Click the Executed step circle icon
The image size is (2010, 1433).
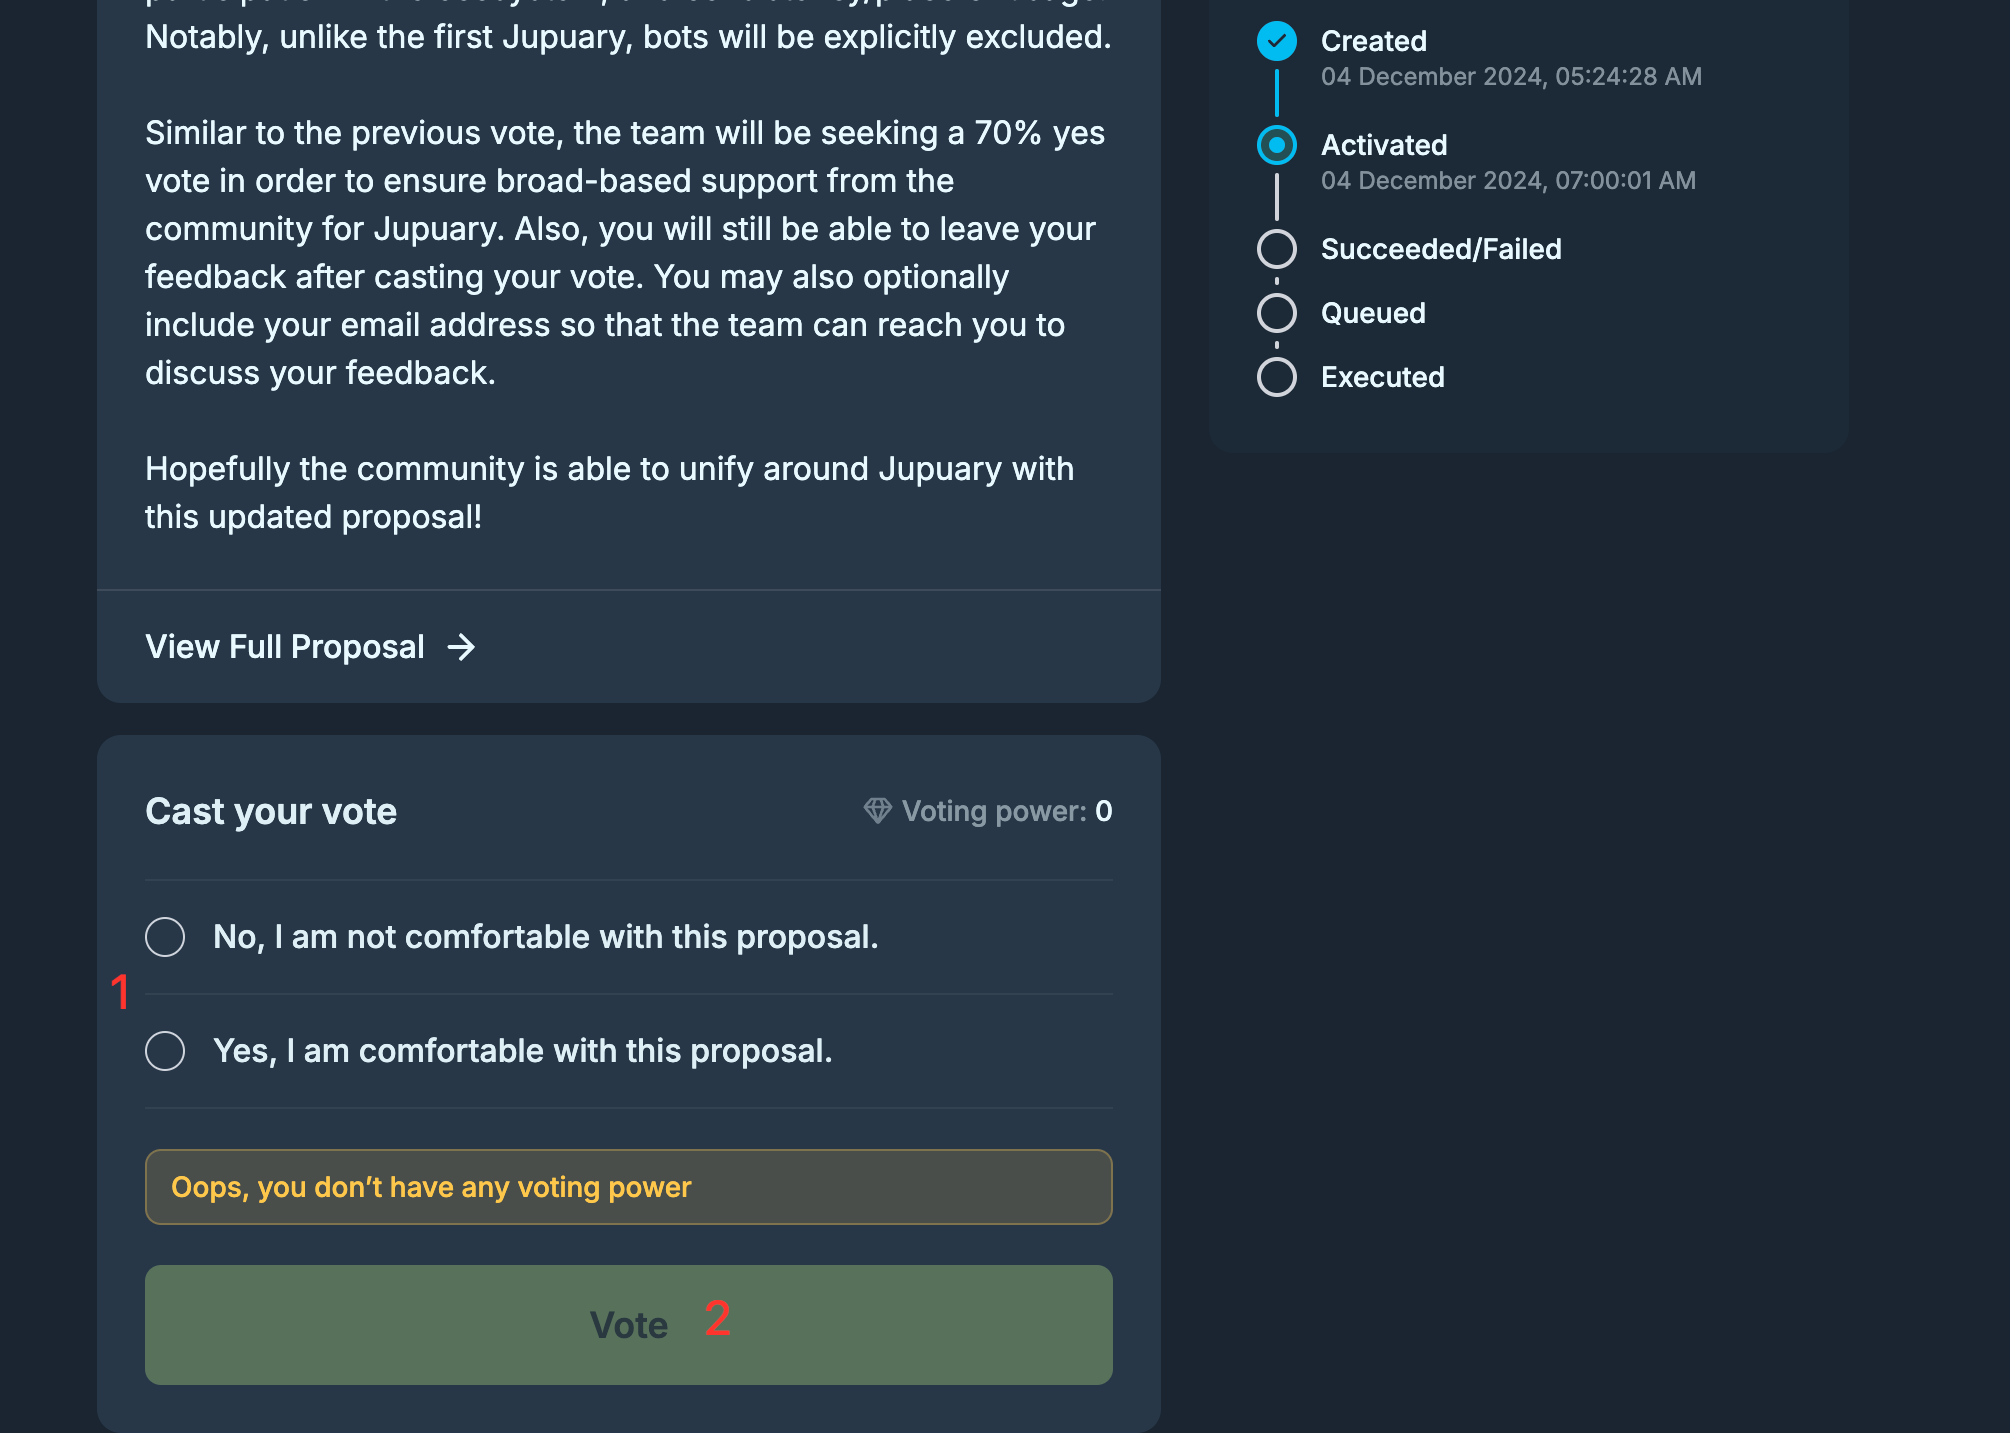click(x=1276, y=377)
